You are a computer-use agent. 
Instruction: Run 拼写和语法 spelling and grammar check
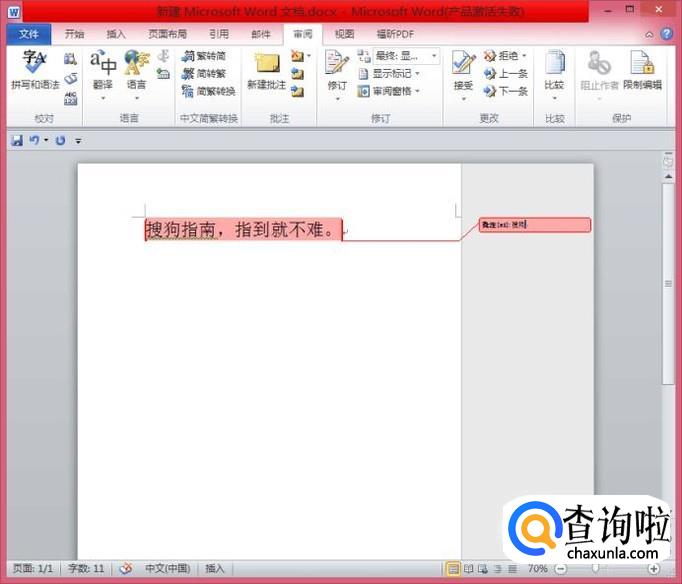[x=34, y=70]
